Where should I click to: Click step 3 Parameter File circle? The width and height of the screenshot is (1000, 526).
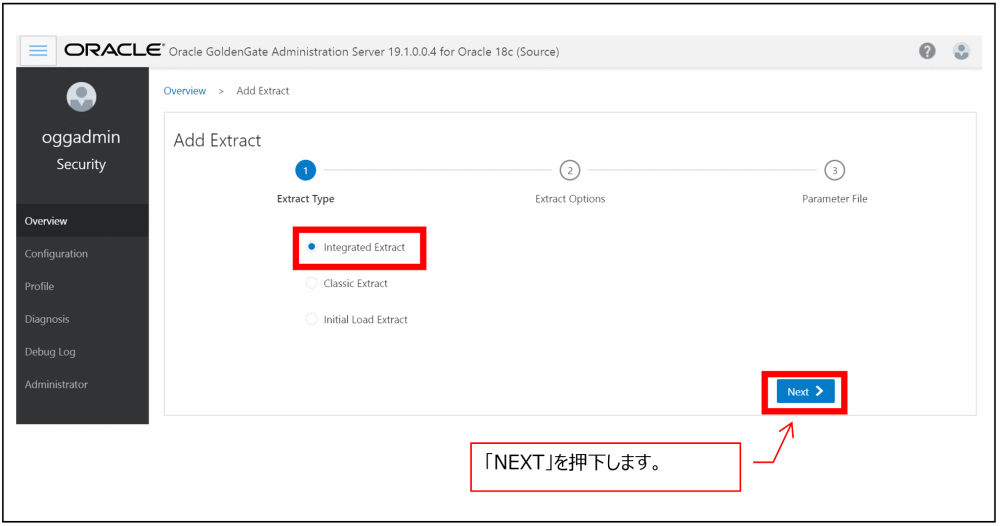point(834,170)
